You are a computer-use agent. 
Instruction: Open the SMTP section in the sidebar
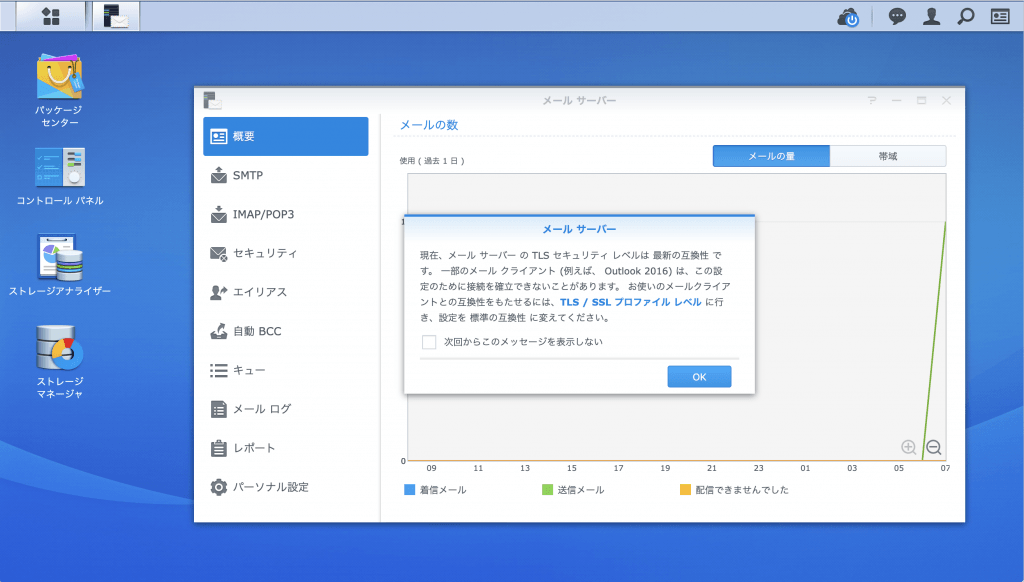pos(248,175)
